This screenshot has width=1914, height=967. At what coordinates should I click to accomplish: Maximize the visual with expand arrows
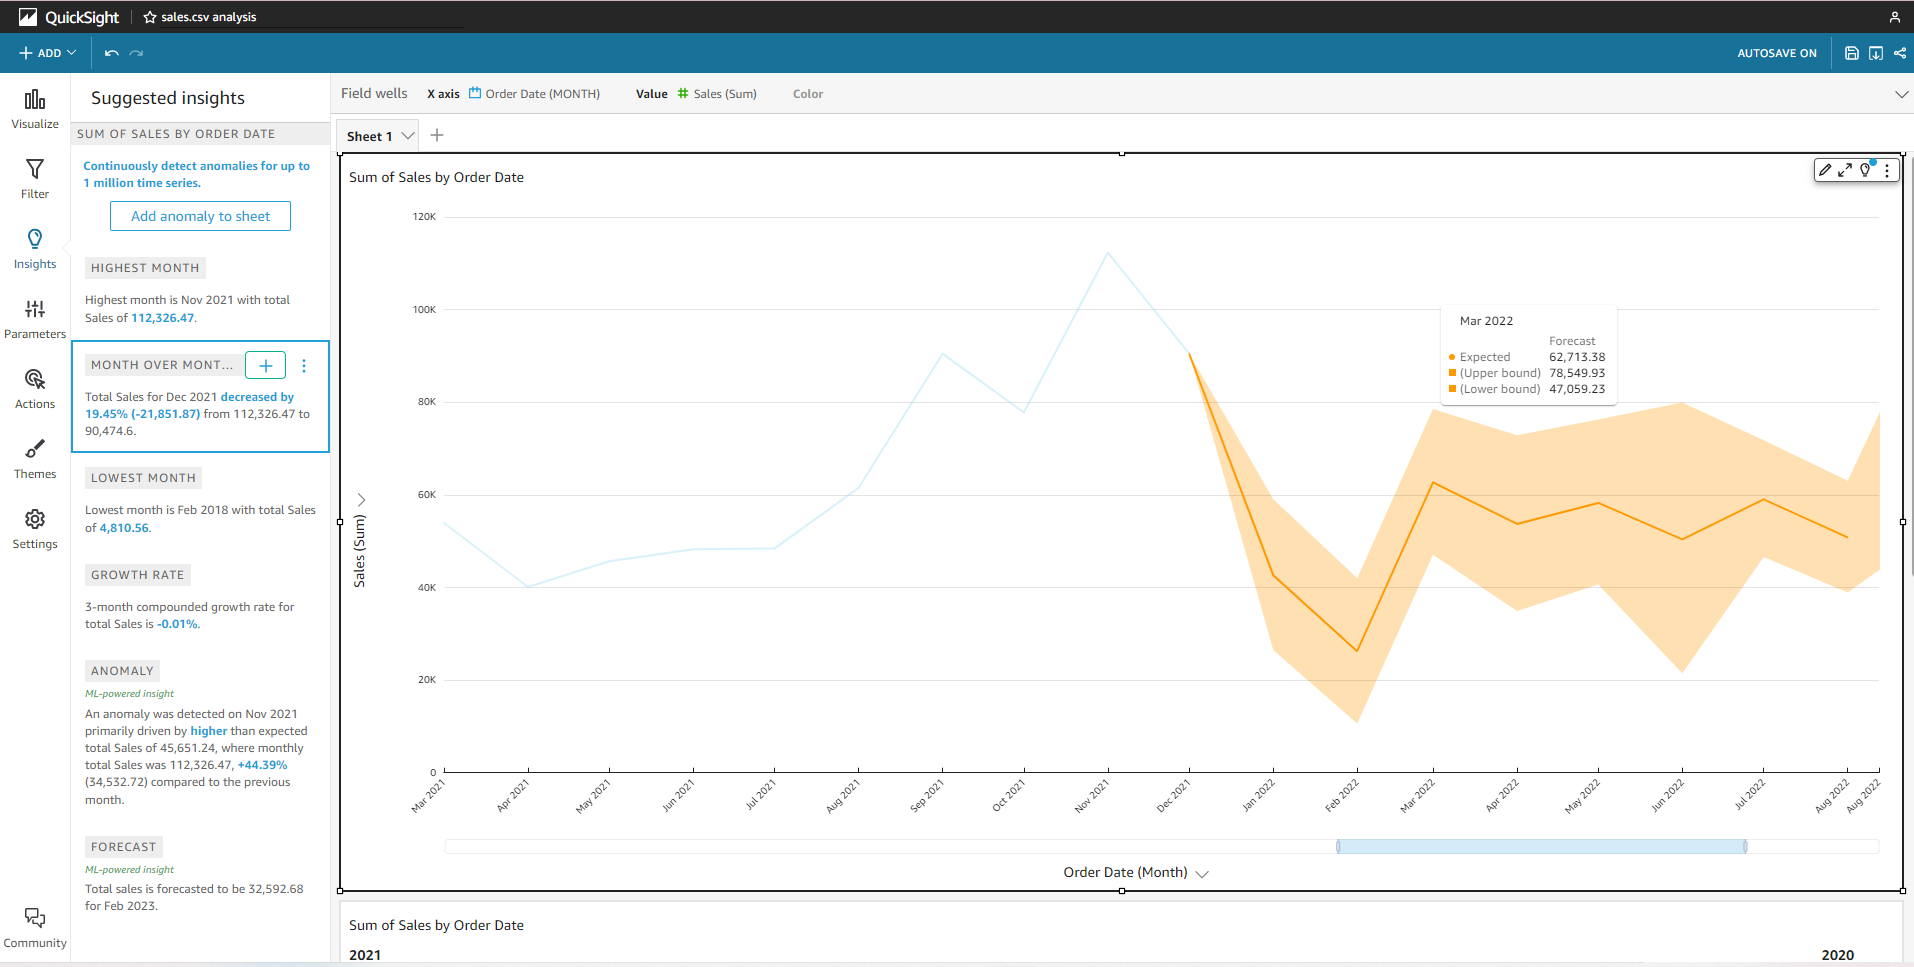pyautogui.click(x=1845, y=170)
